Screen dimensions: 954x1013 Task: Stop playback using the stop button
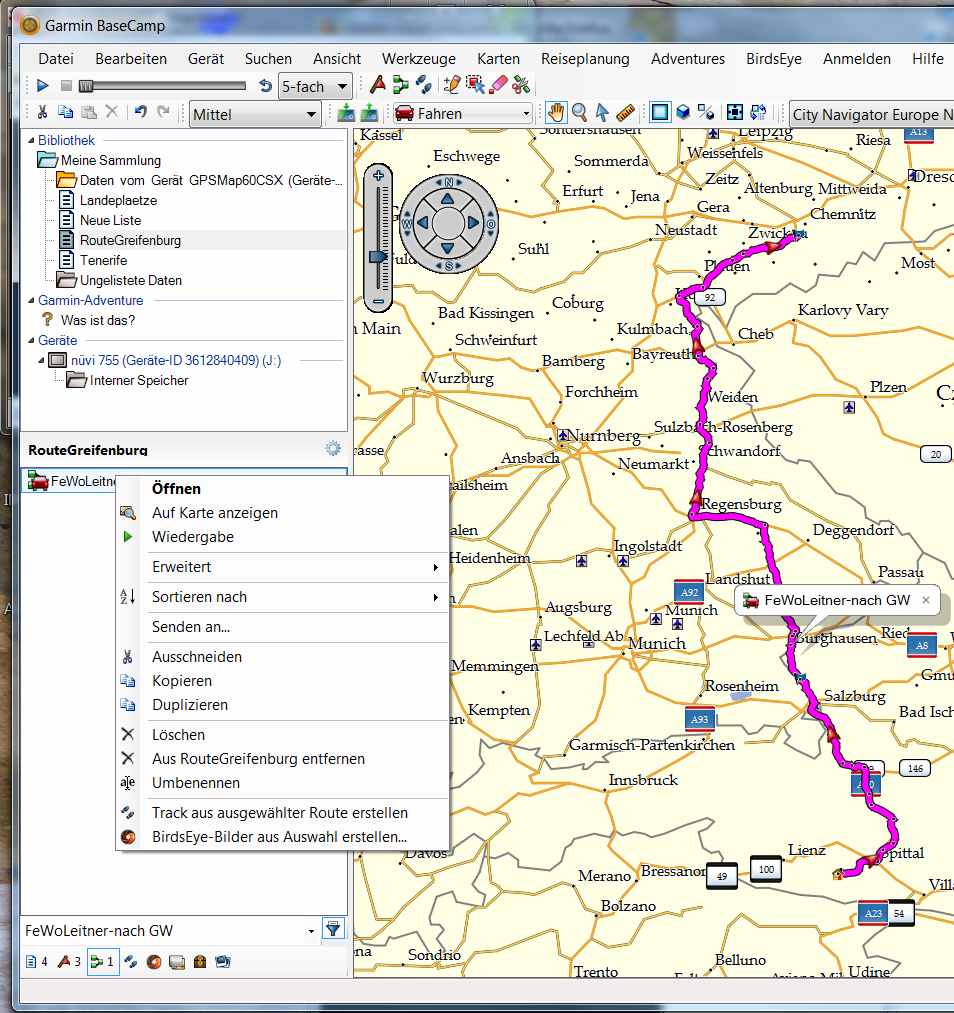[66, 85]
